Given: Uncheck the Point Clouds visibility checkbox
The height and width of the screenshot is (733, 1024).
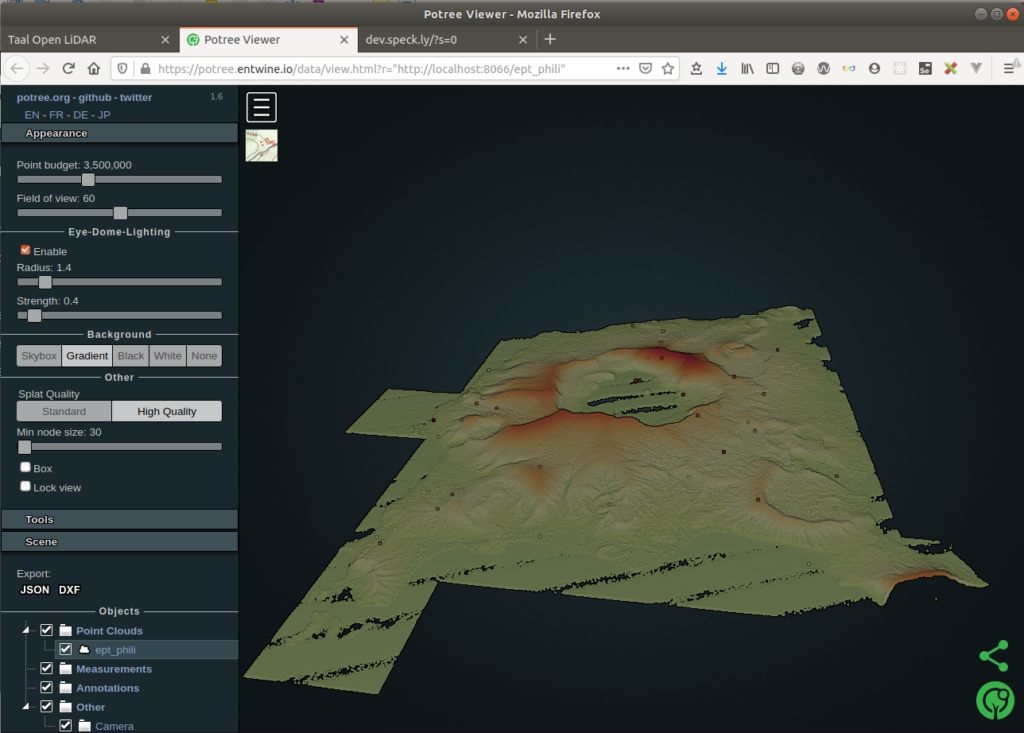Looking at the screenshot, I should pyautogui.click(x=46, y=630).
